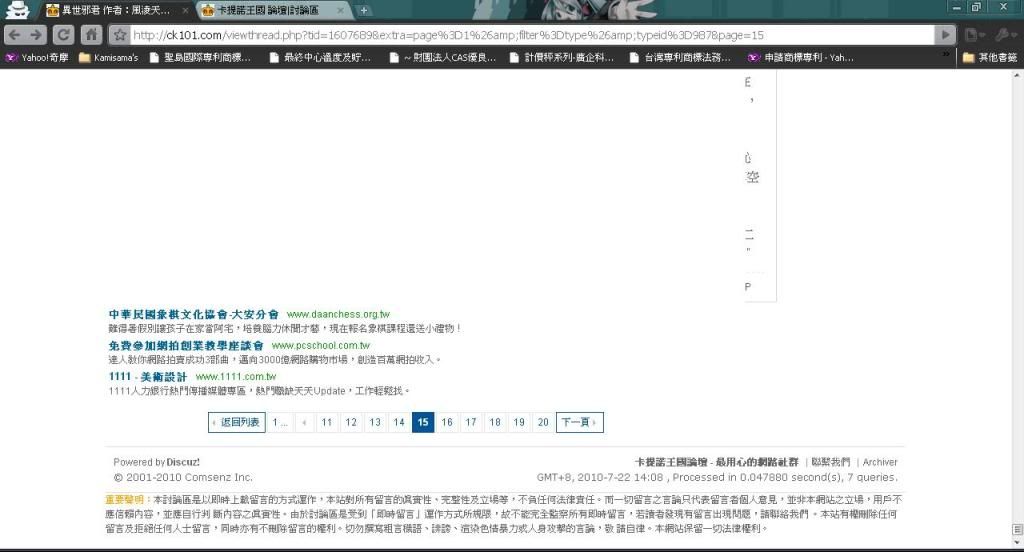Open the Kamisama's bookmark folder

coord(108,57)
